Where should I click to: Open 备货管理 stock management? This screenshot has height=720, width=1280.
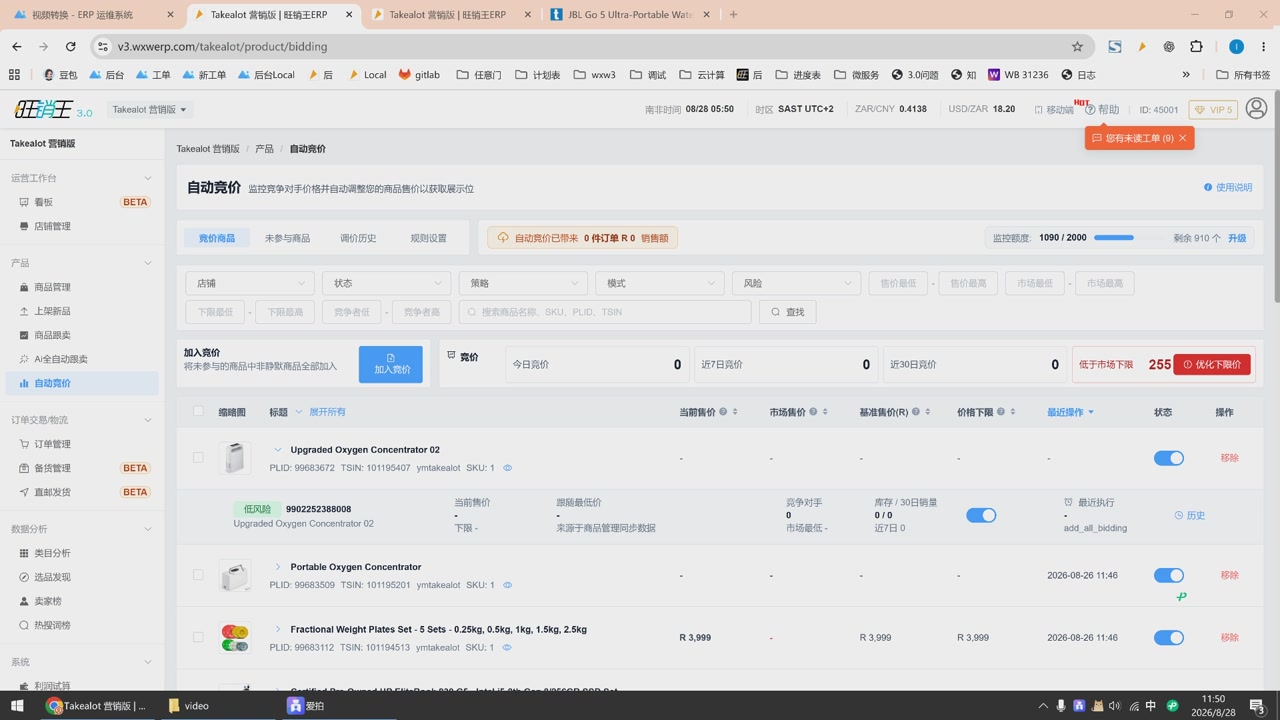pos(82,468)
